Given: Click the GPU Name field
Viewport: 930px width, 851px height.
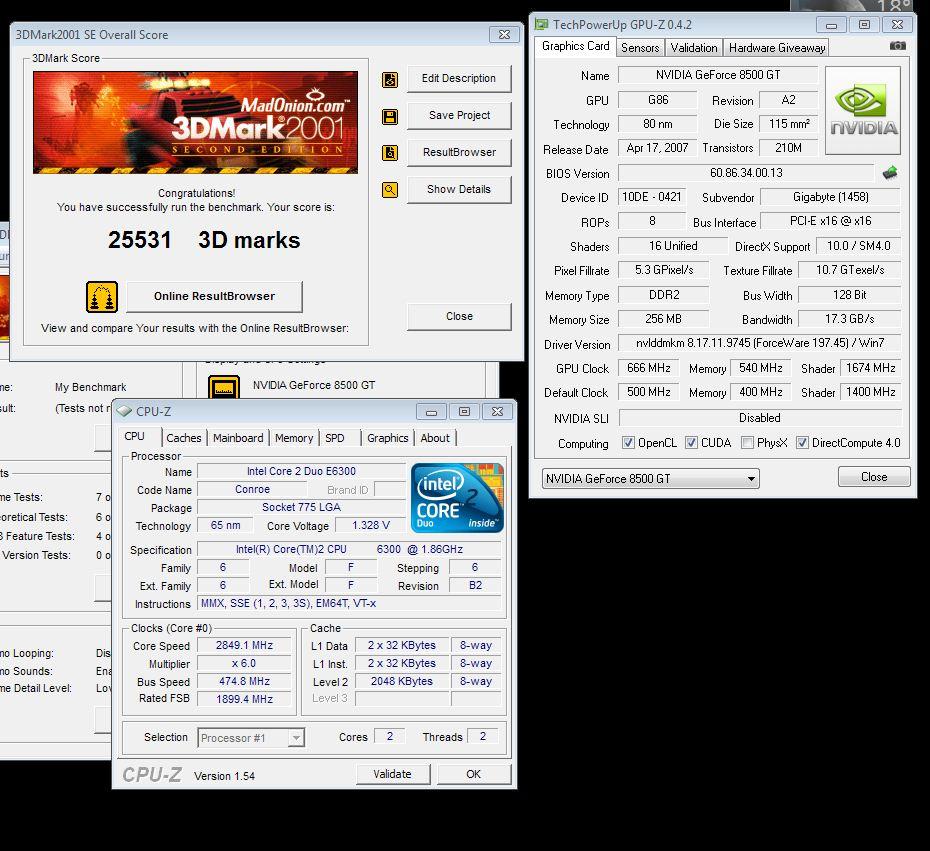Looking at the screenshot, I should (x=718, y=75).
